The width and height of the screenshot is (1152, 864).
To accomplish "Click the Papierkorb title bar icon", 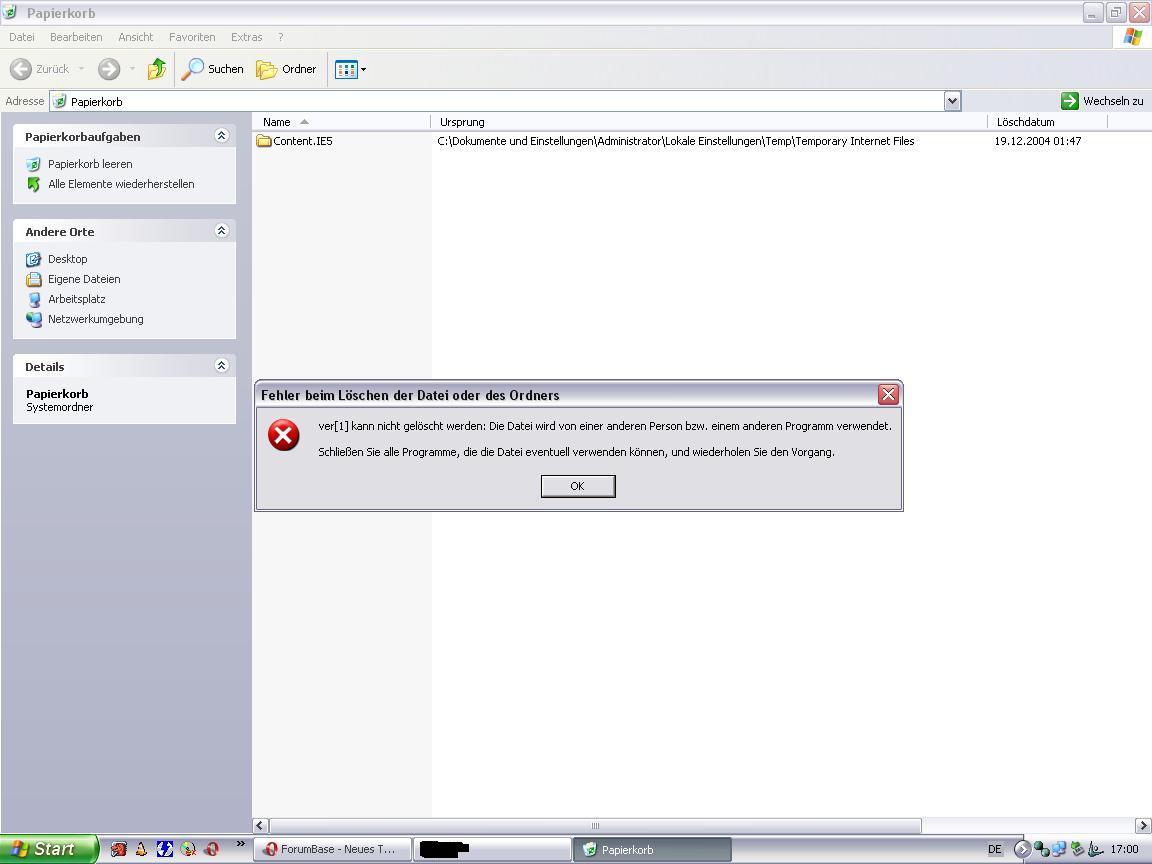I will tap(10, 12).
